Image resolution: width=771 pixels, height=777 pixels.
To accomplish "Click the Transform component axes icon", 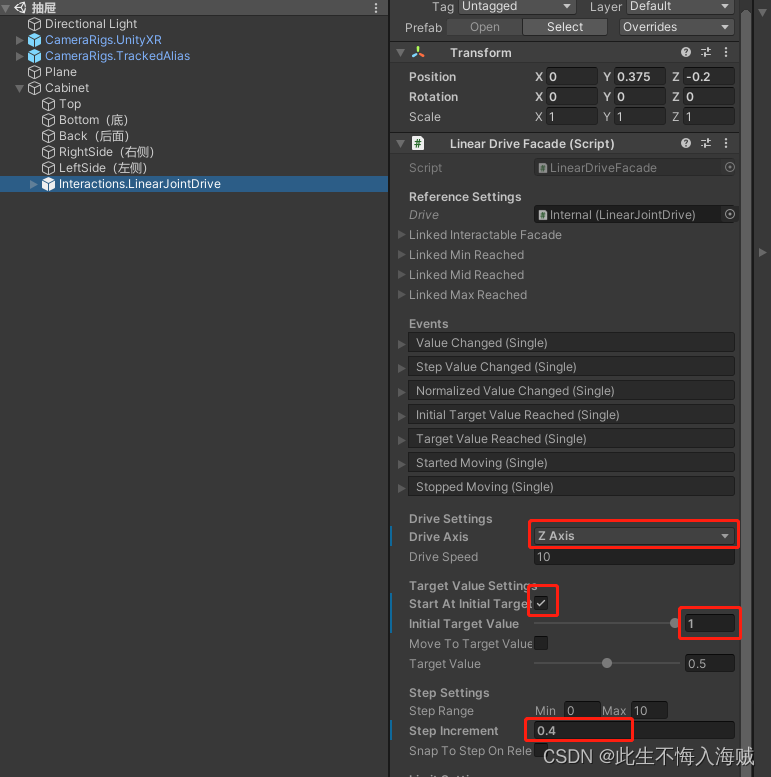I will click(x=418, y=53).
